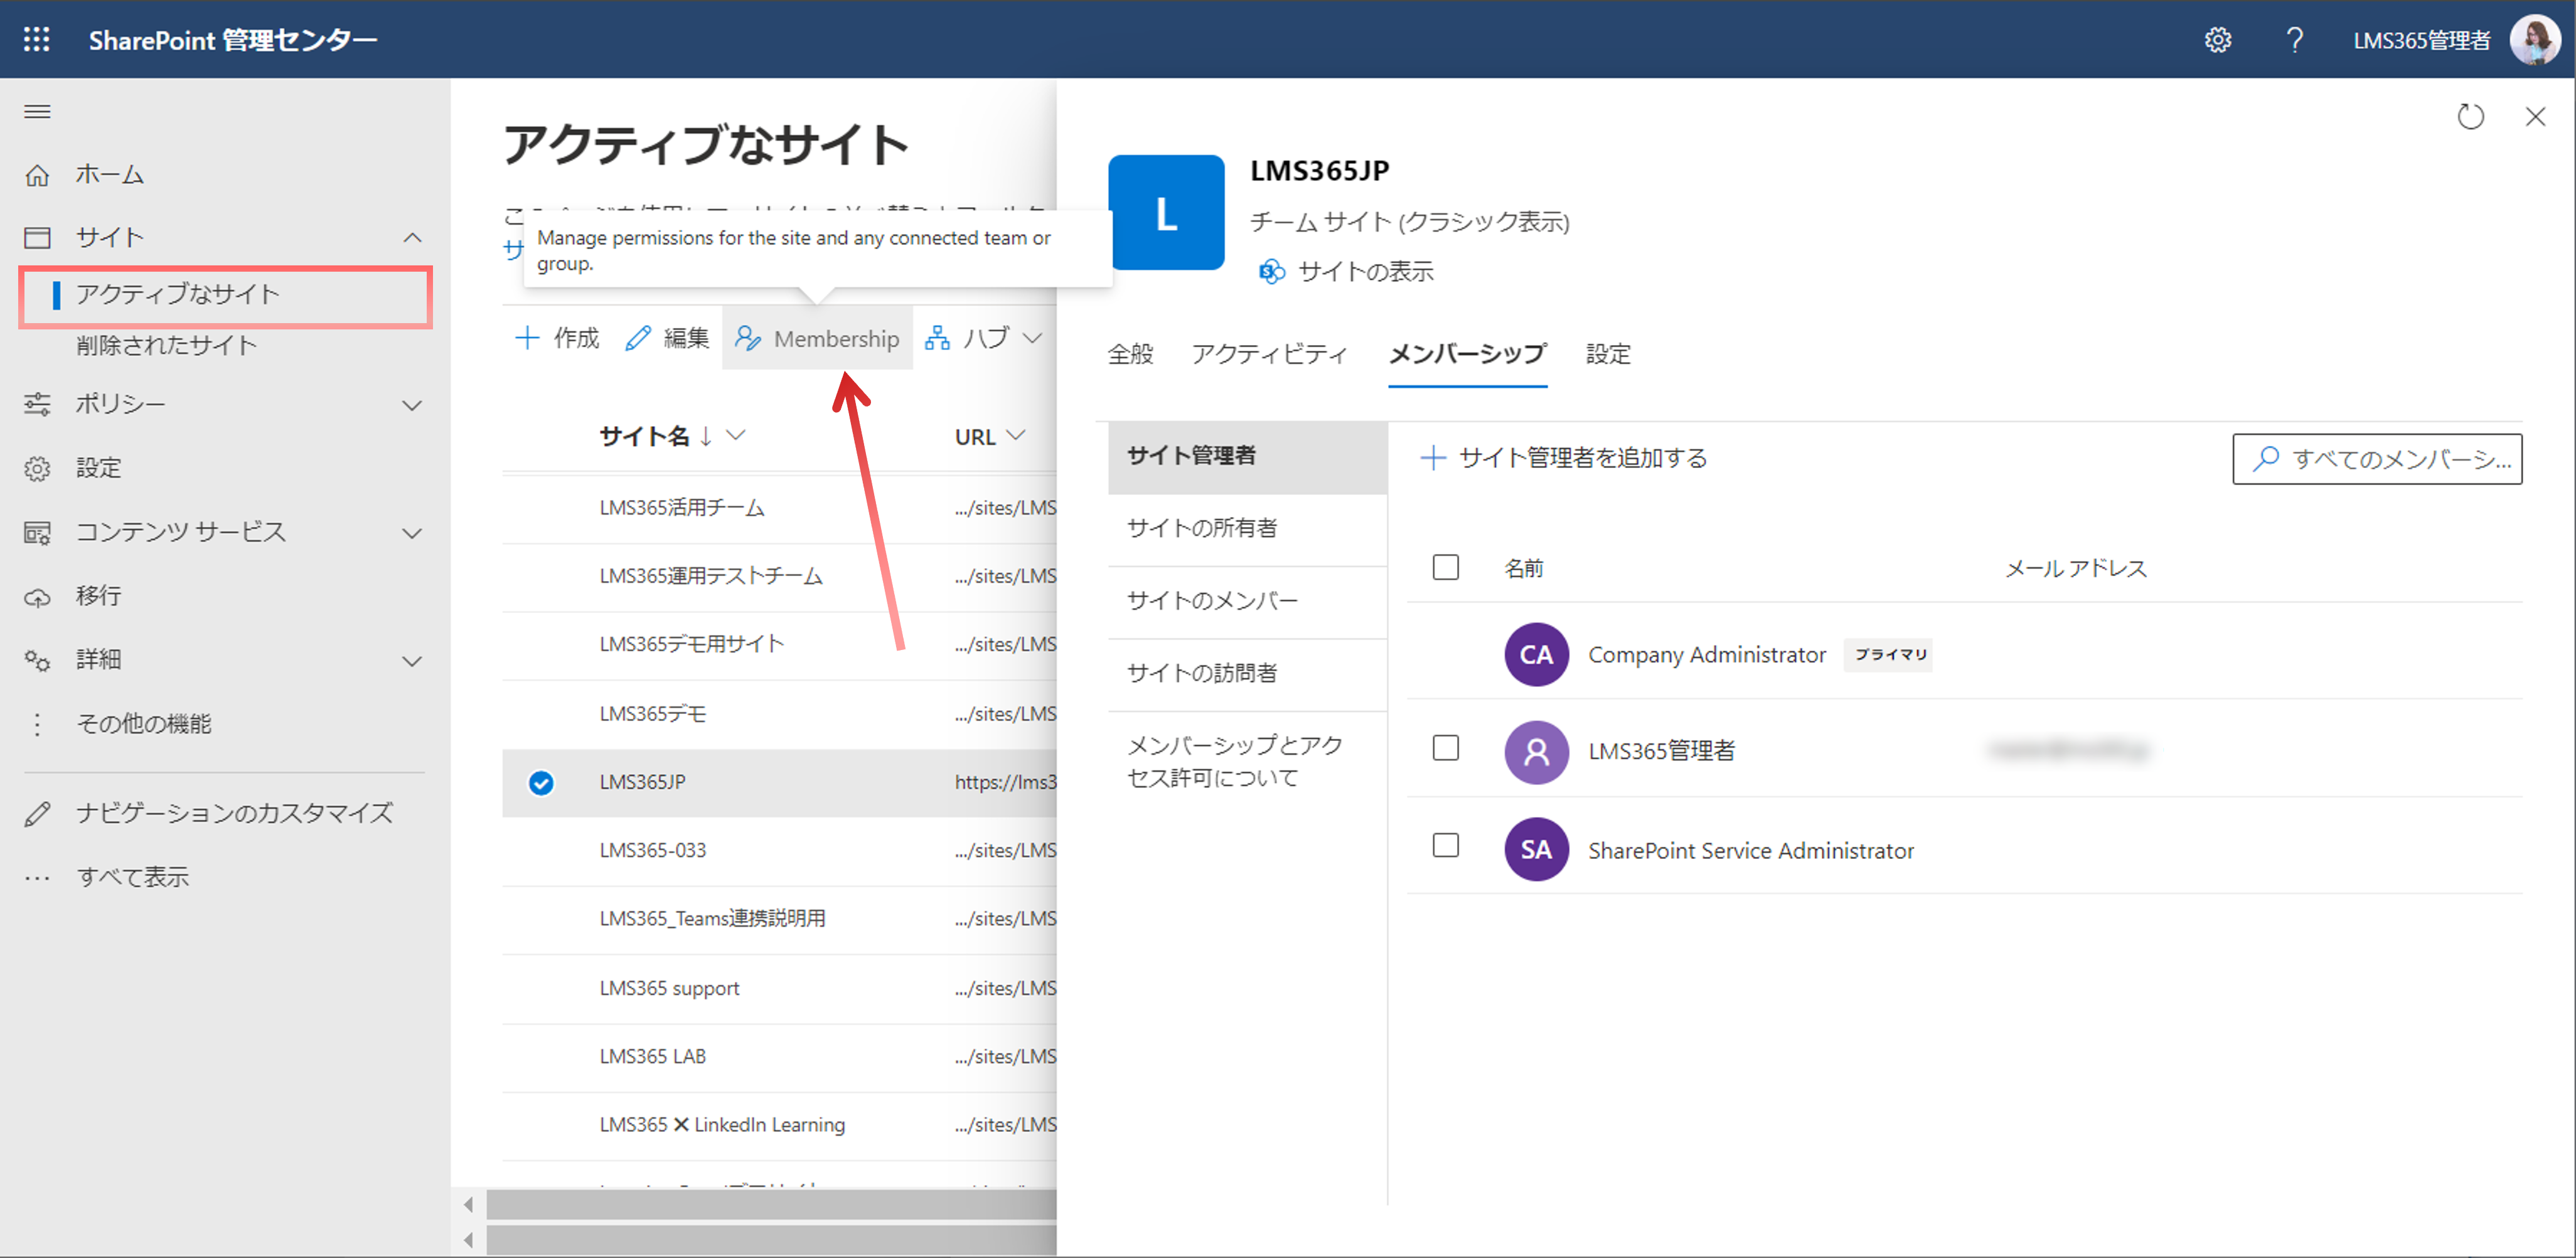Image resolution: width=2576 pixels, height=1258 pixels.
Task: Check the box for SharePoint Service Administrator
Action: [1445, 845]
